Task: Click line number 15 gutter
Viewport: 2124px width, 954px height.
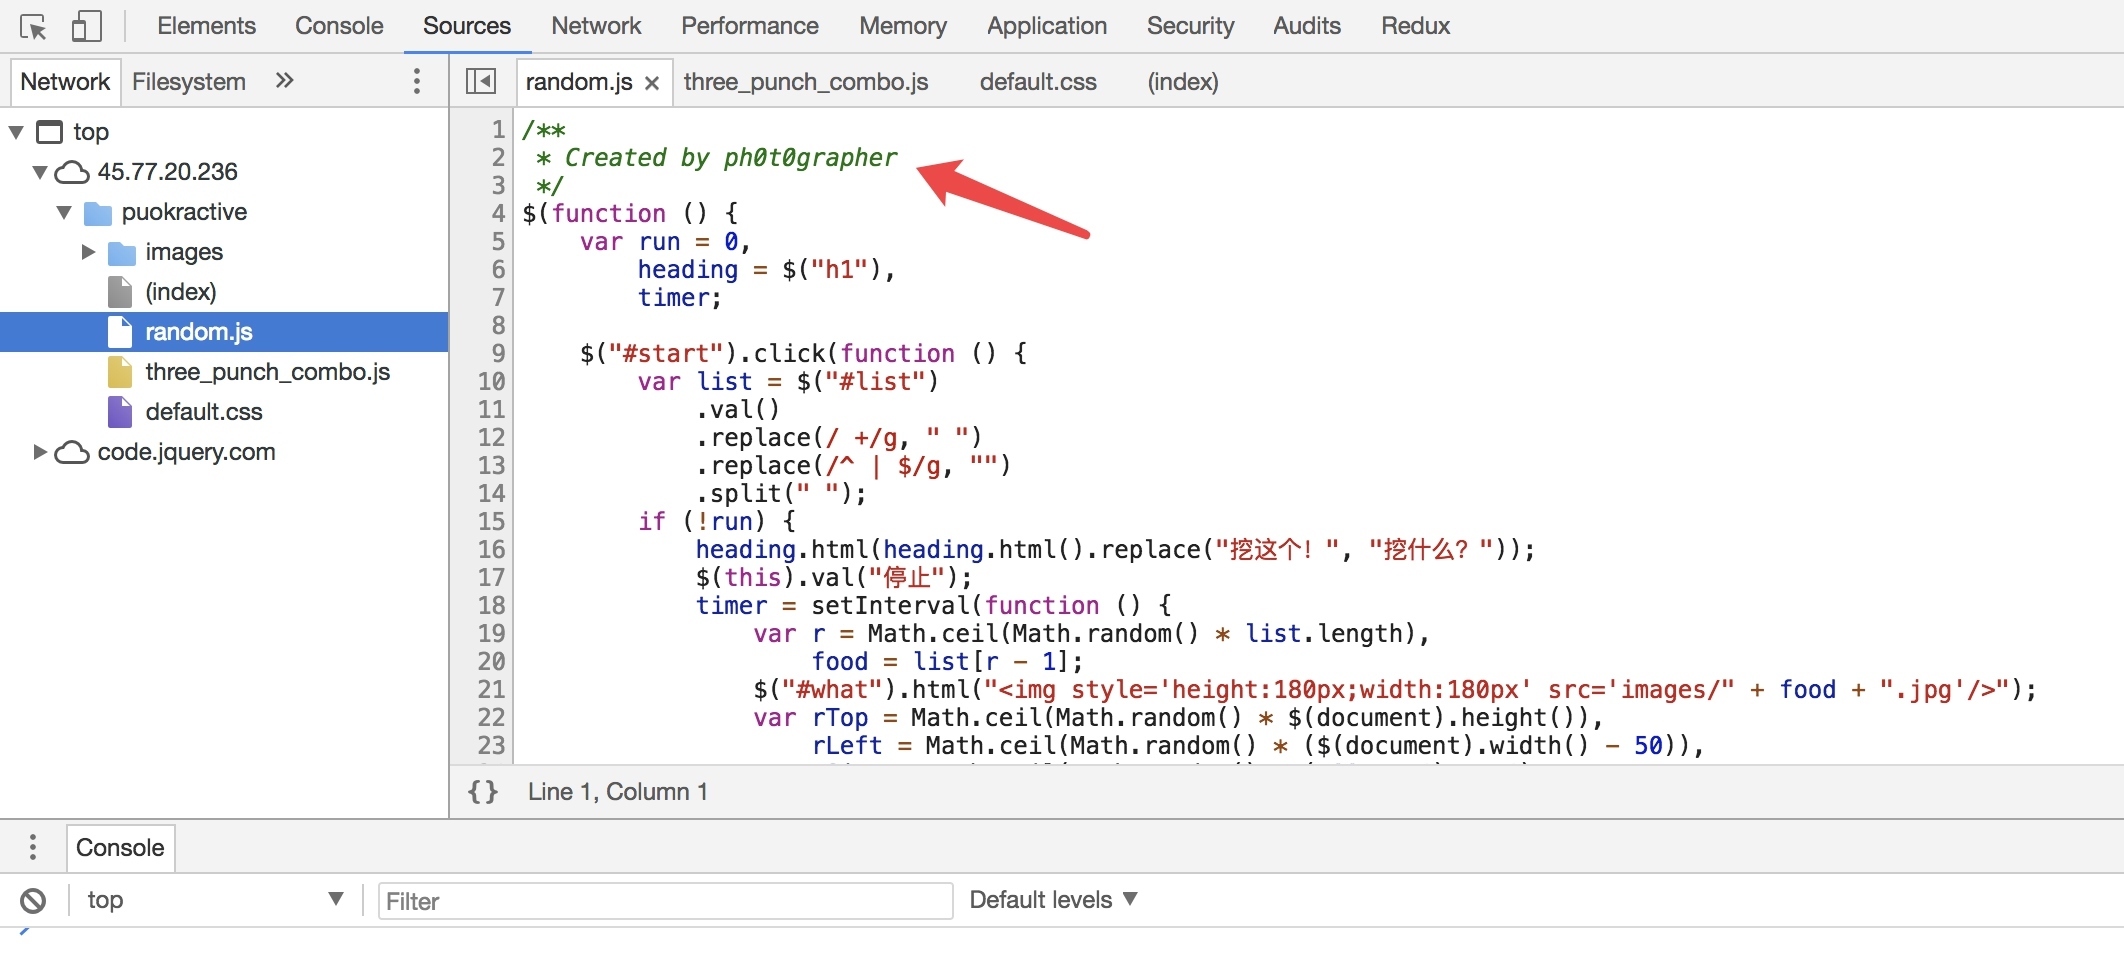Action: (491, 522)
